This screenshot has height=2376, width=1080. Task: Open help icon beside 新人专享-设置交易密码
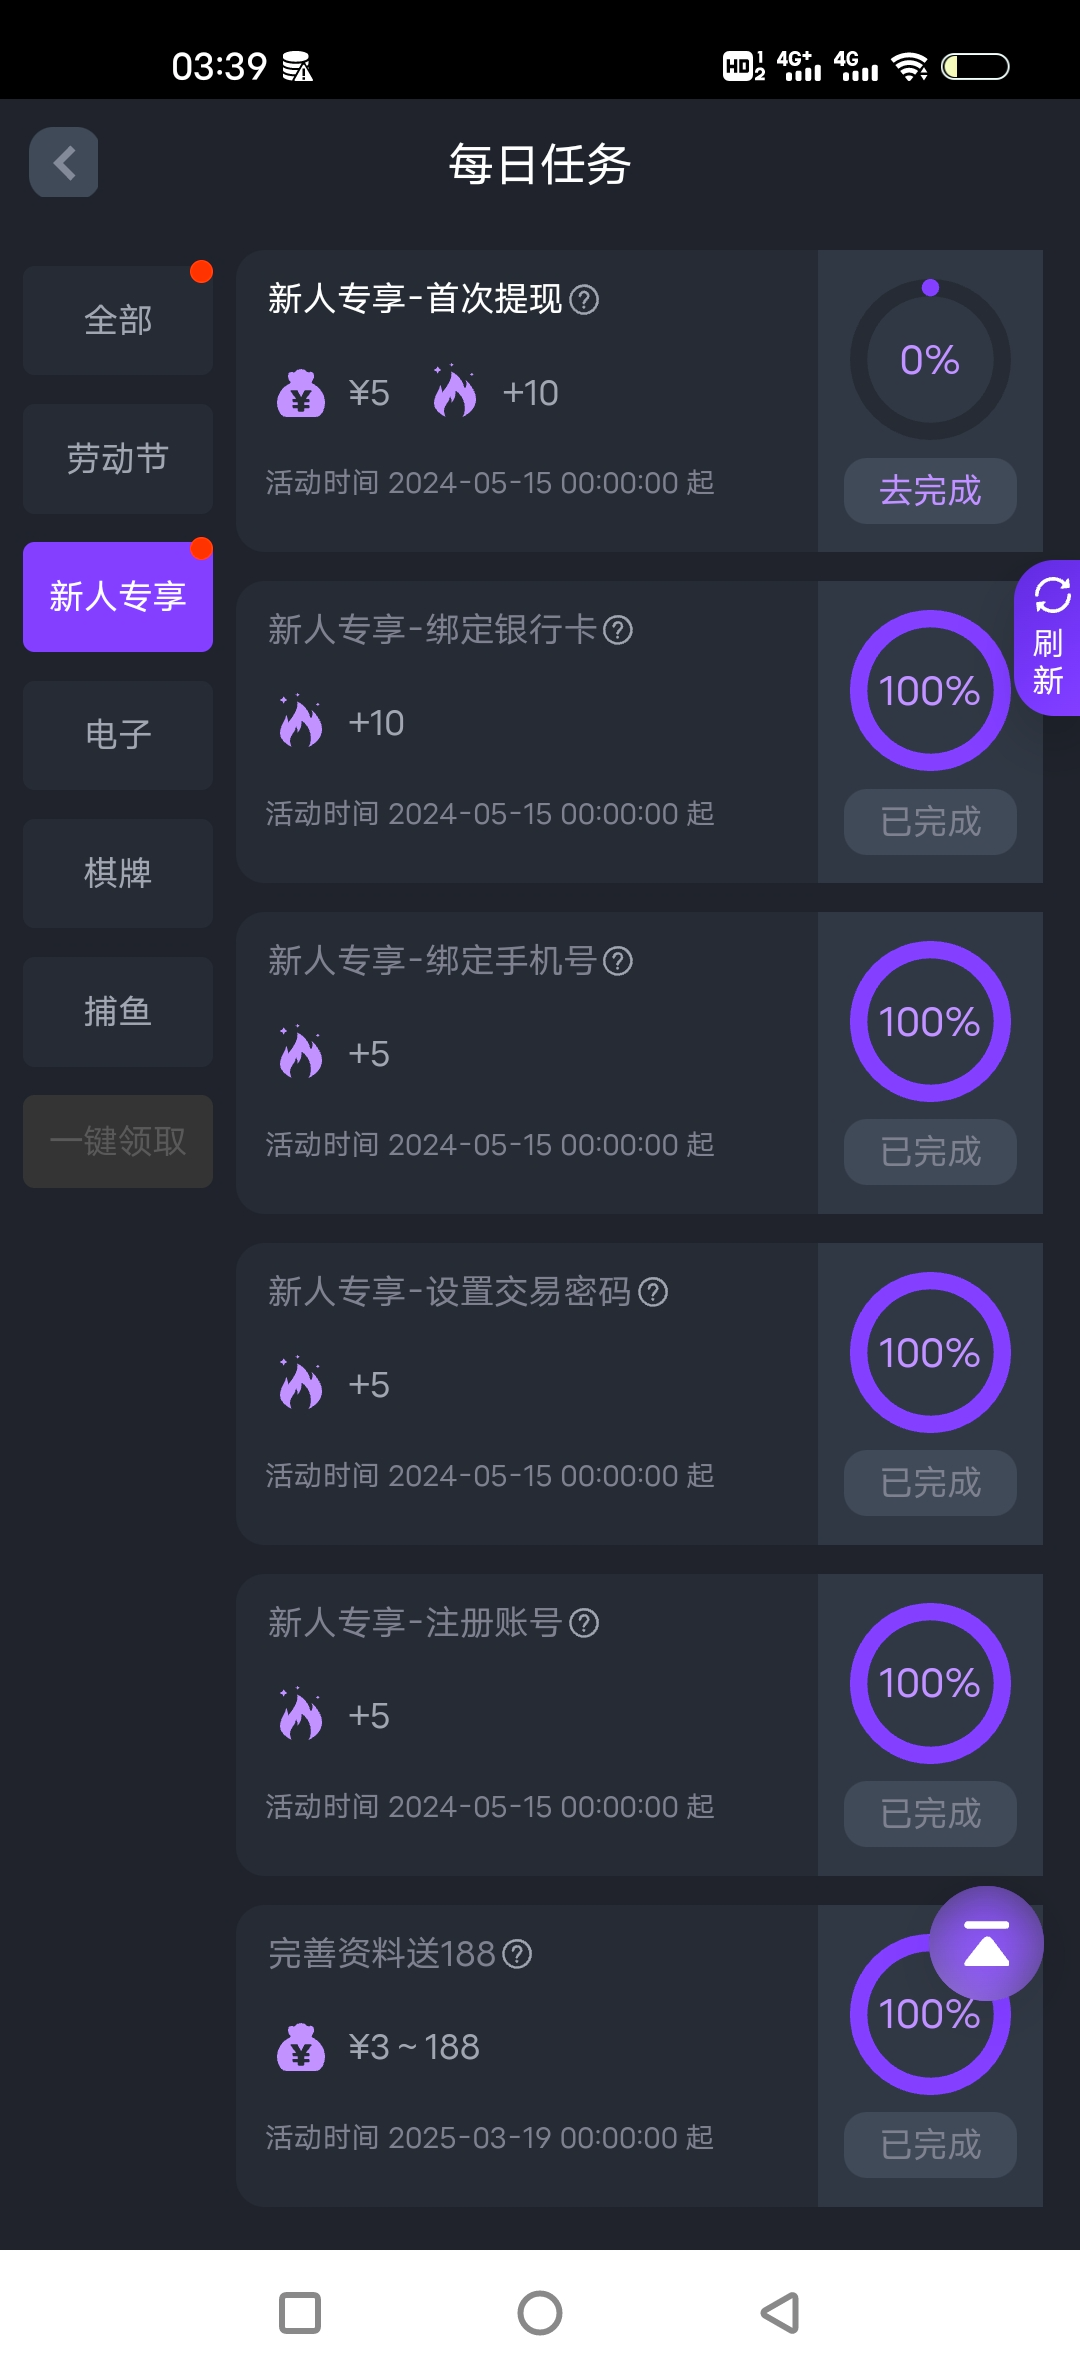coord(653,1292)
